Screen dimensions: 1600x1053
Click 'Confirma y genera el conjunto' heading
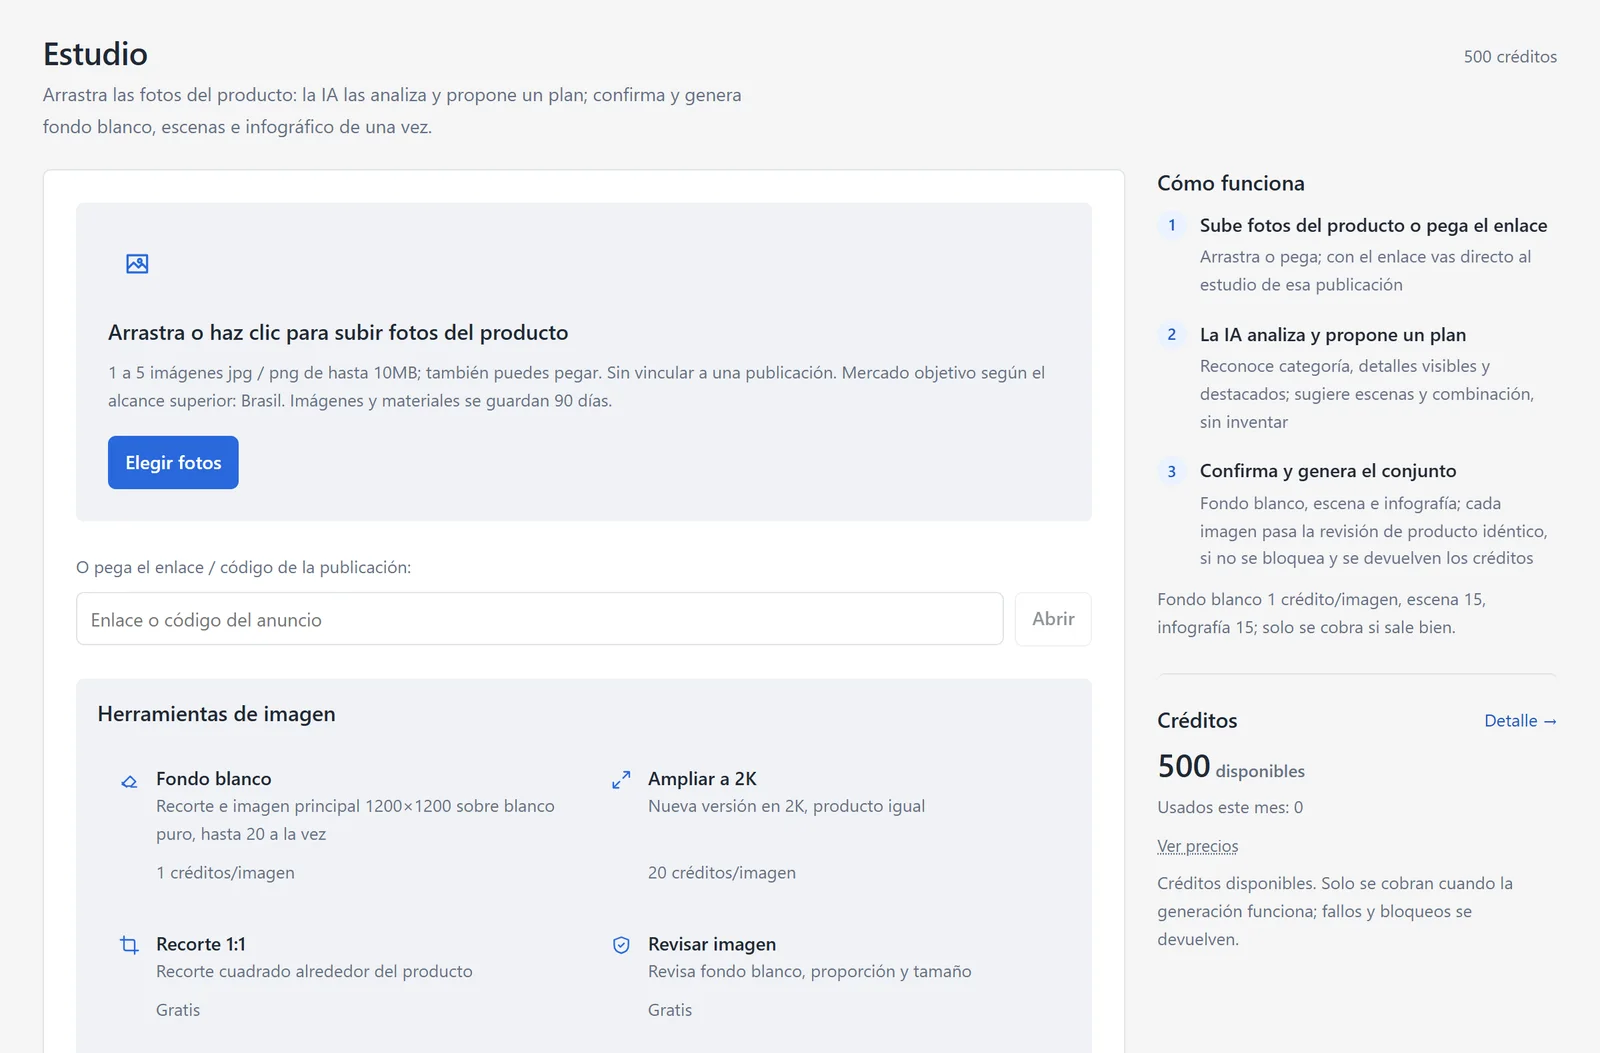pos(1328,471)
